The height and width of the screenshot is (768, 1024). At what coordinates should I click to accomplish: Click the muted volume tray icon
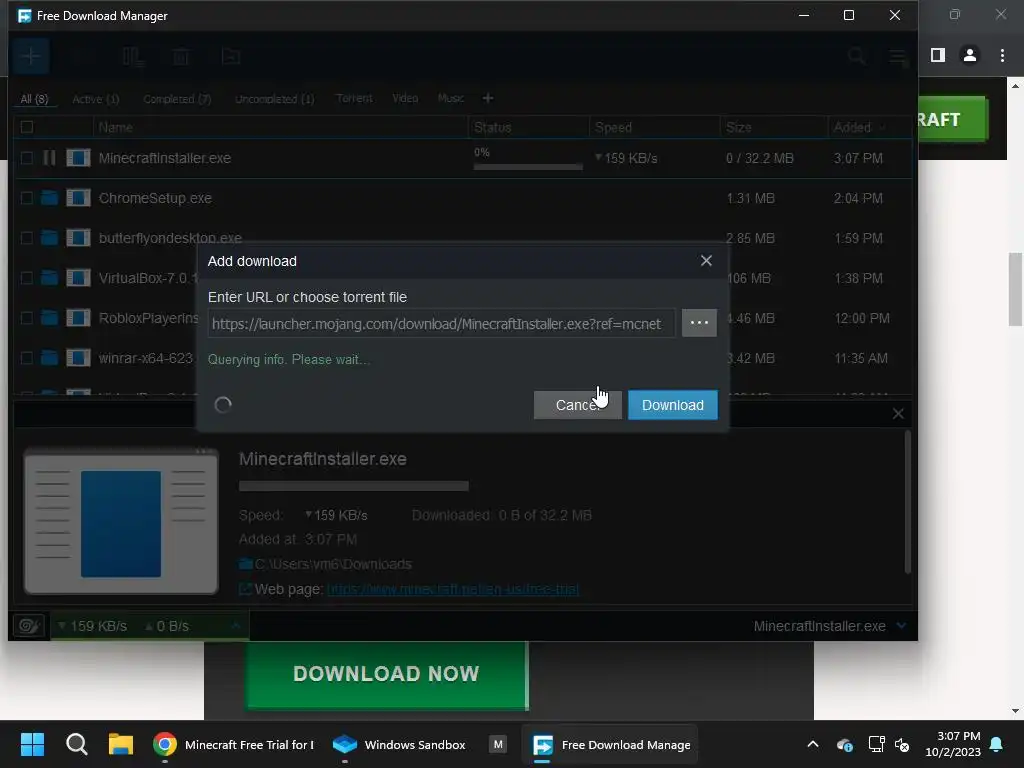click(903, 744)
